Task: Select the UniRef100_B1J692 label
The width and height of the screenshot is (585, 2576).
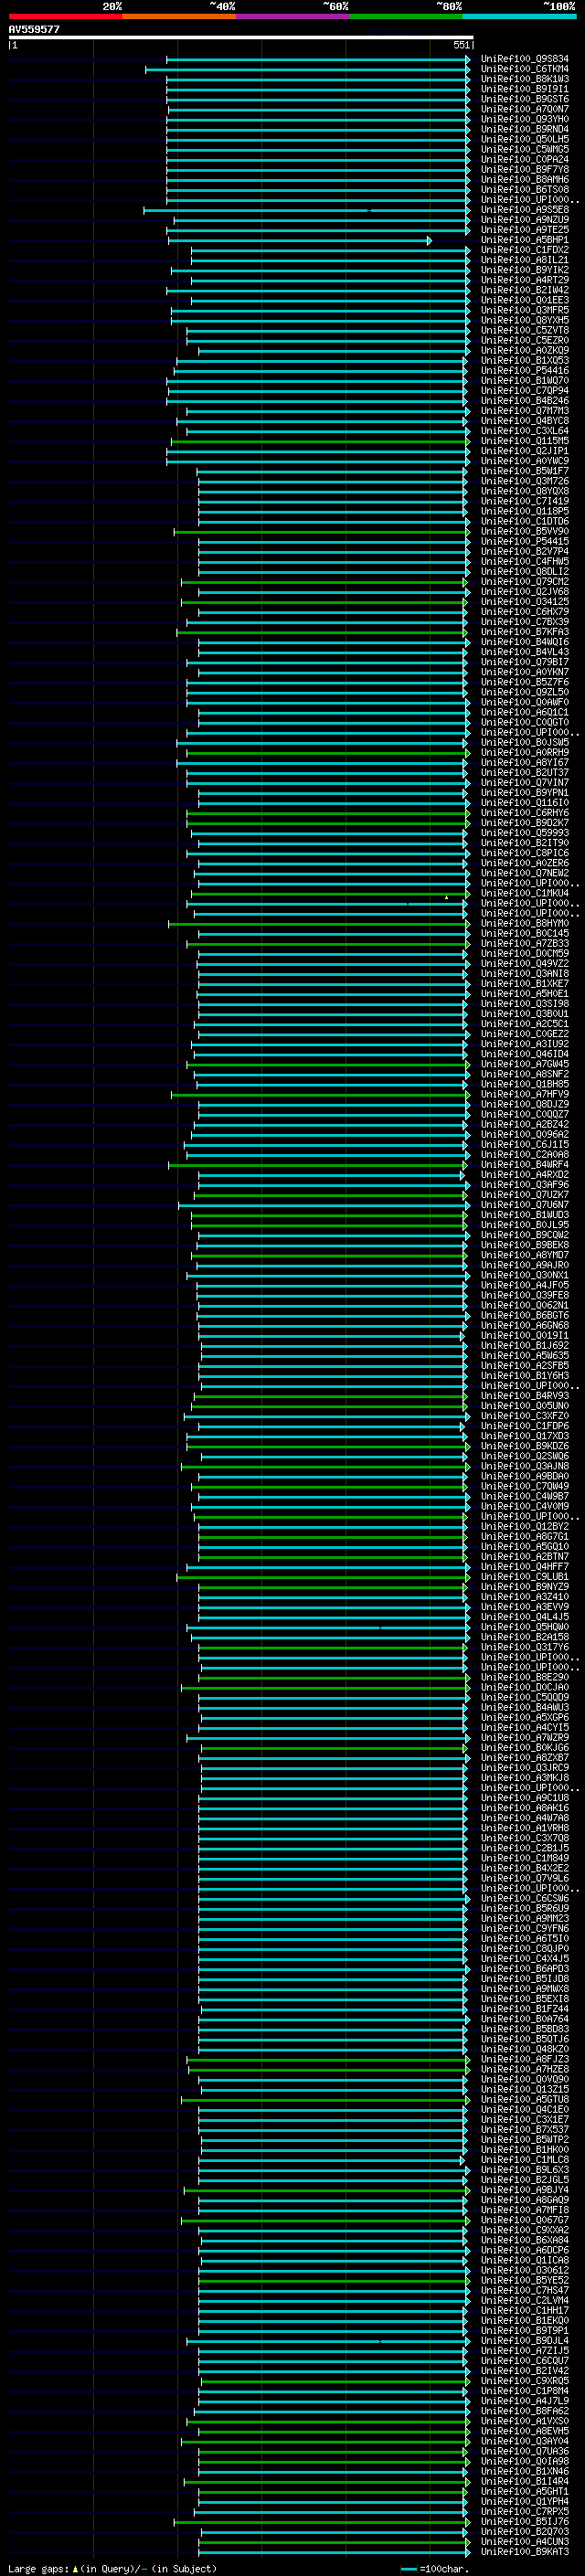Action: click(525, 1345)
